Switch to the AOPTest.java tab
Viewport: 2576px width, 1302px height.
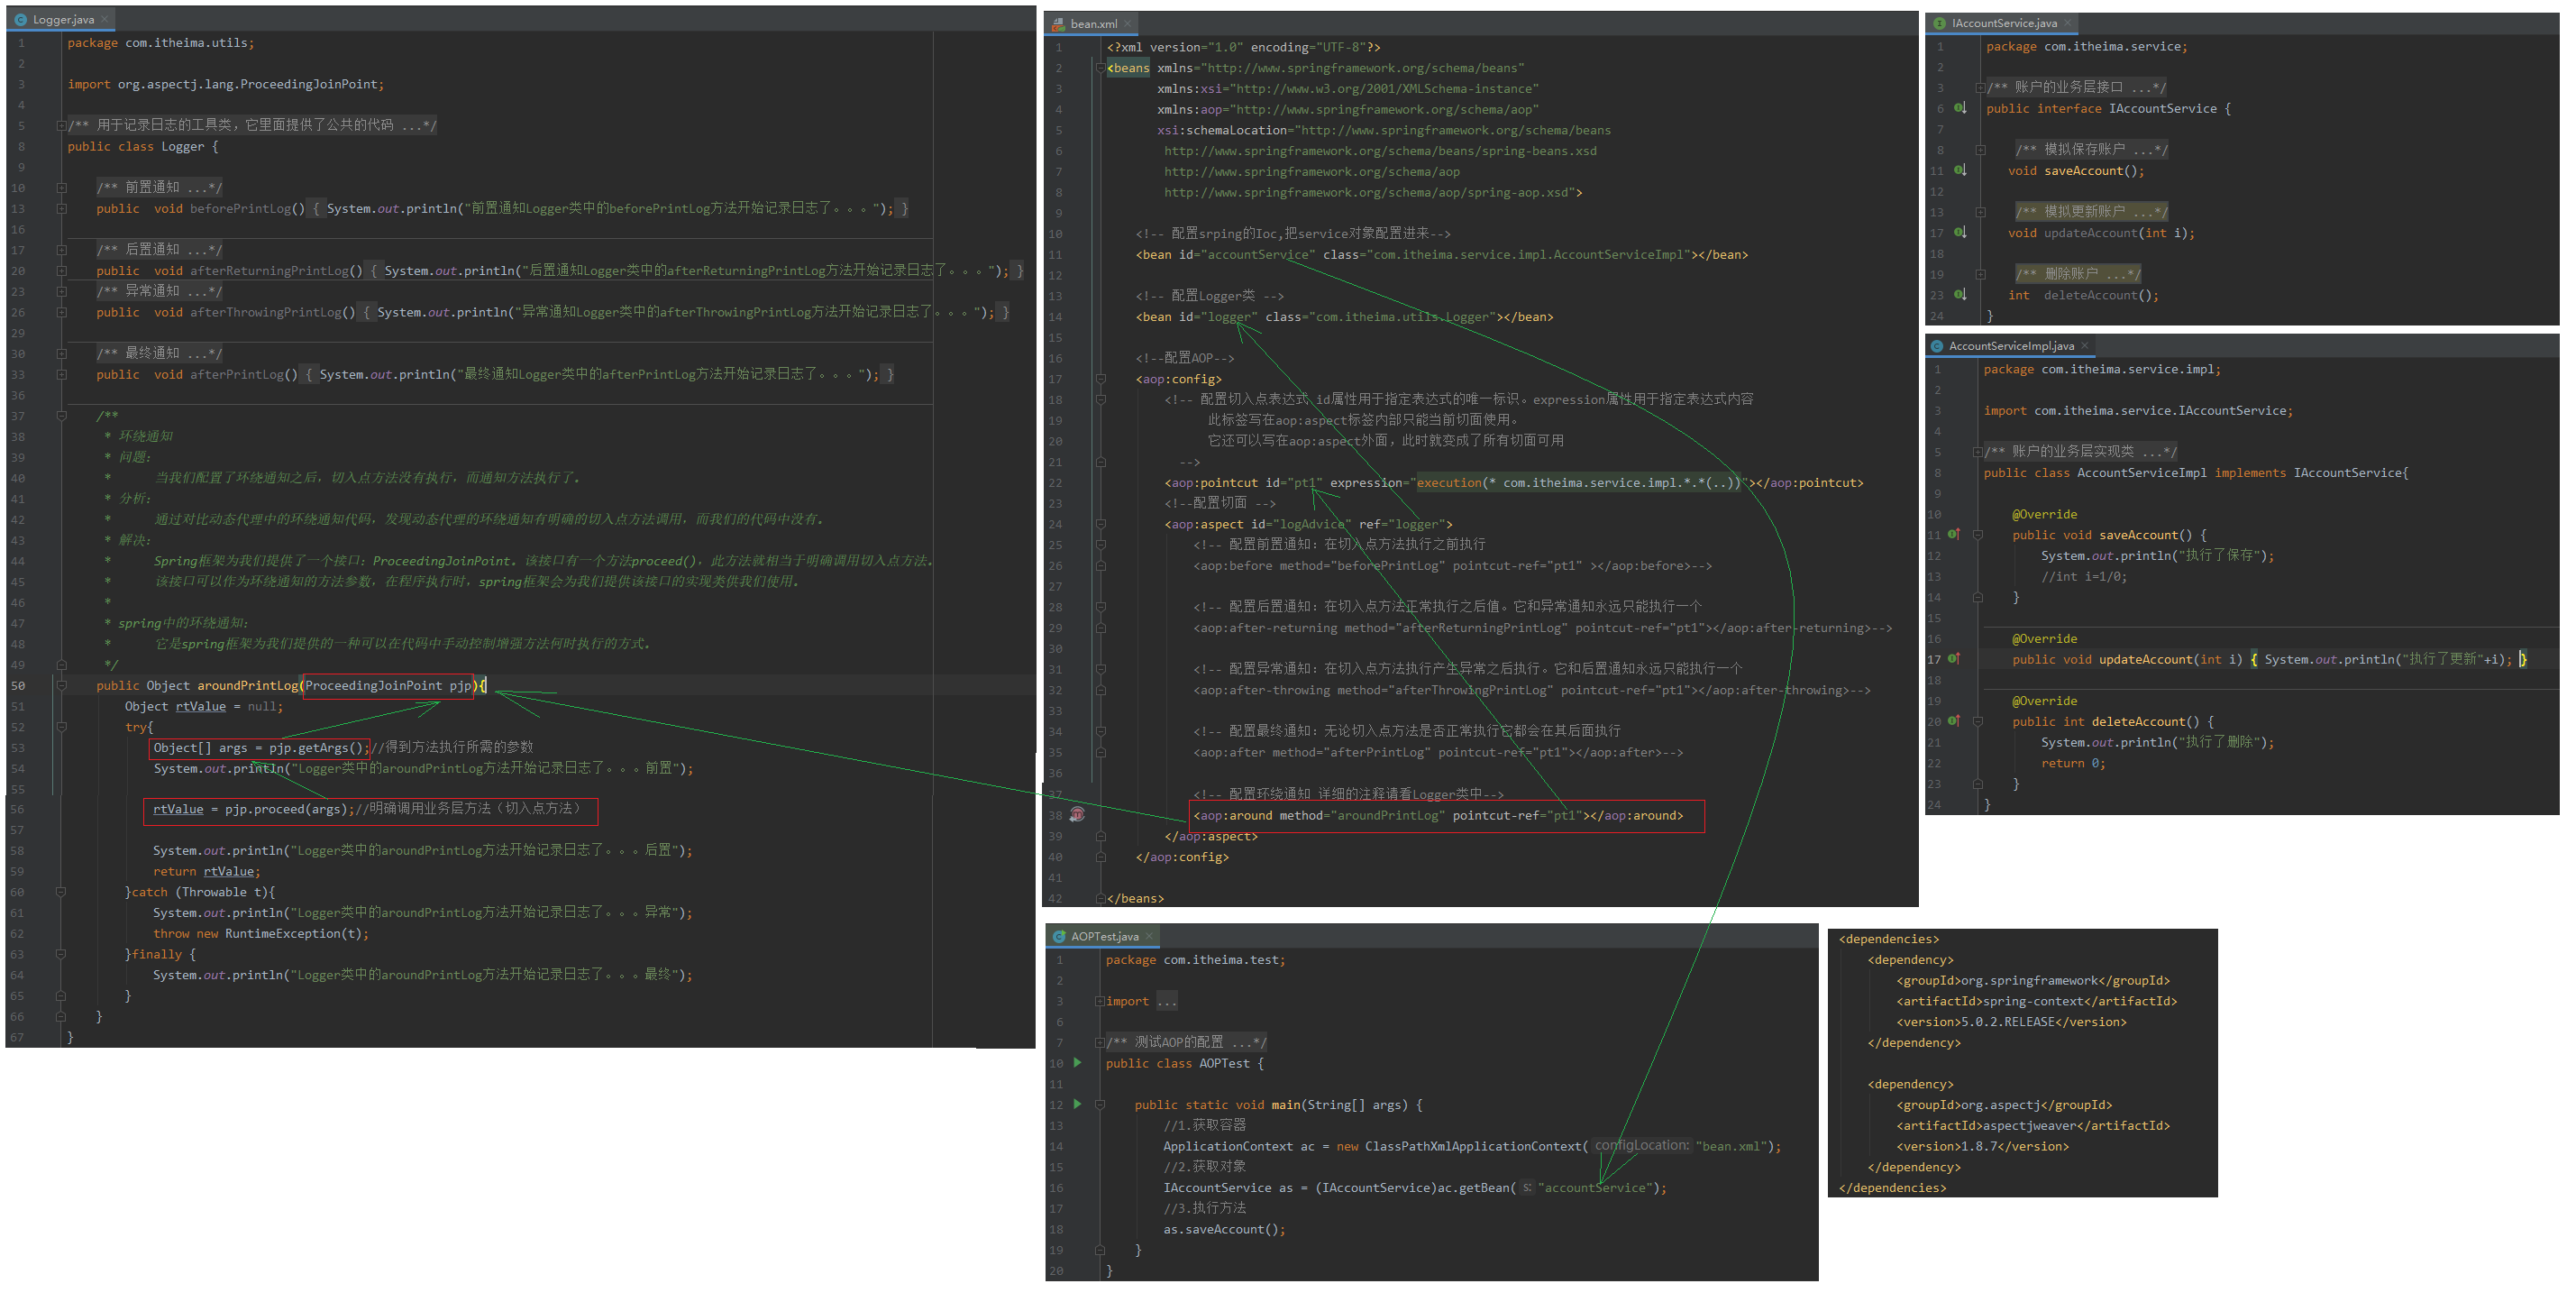click(1104, 937)
